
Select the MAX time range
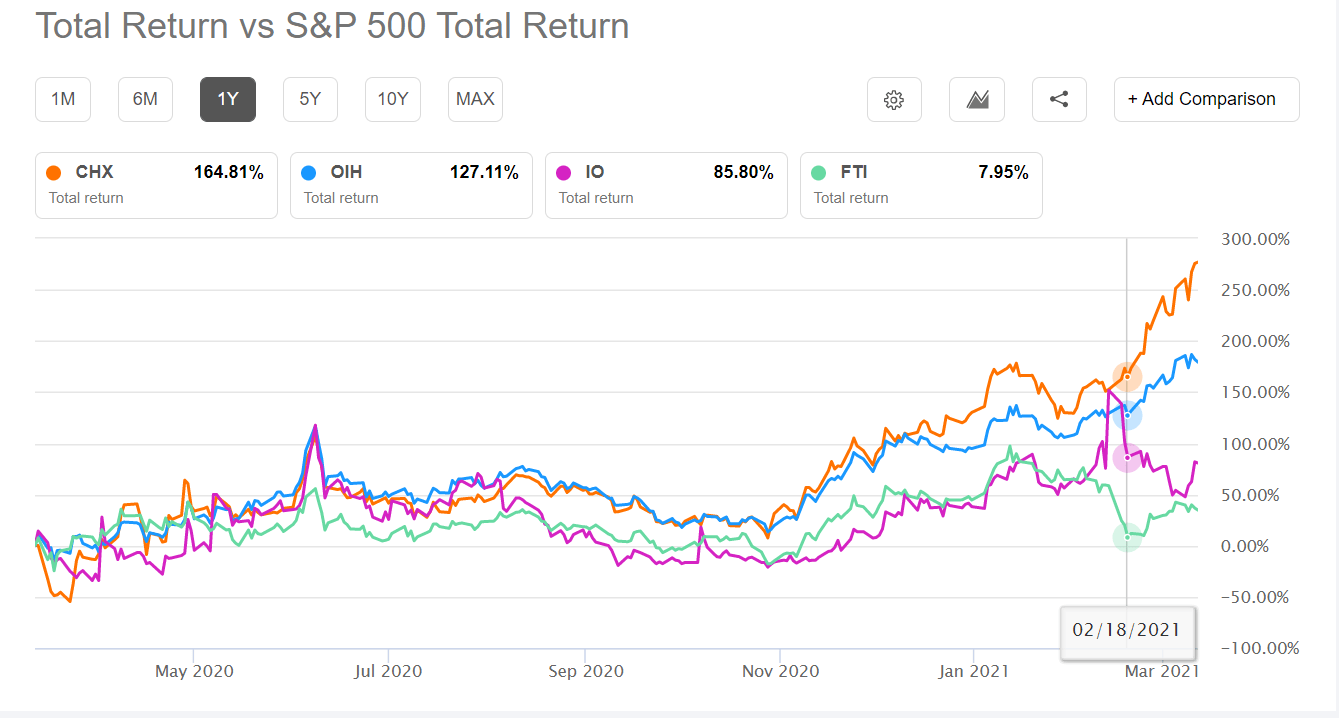475,99
